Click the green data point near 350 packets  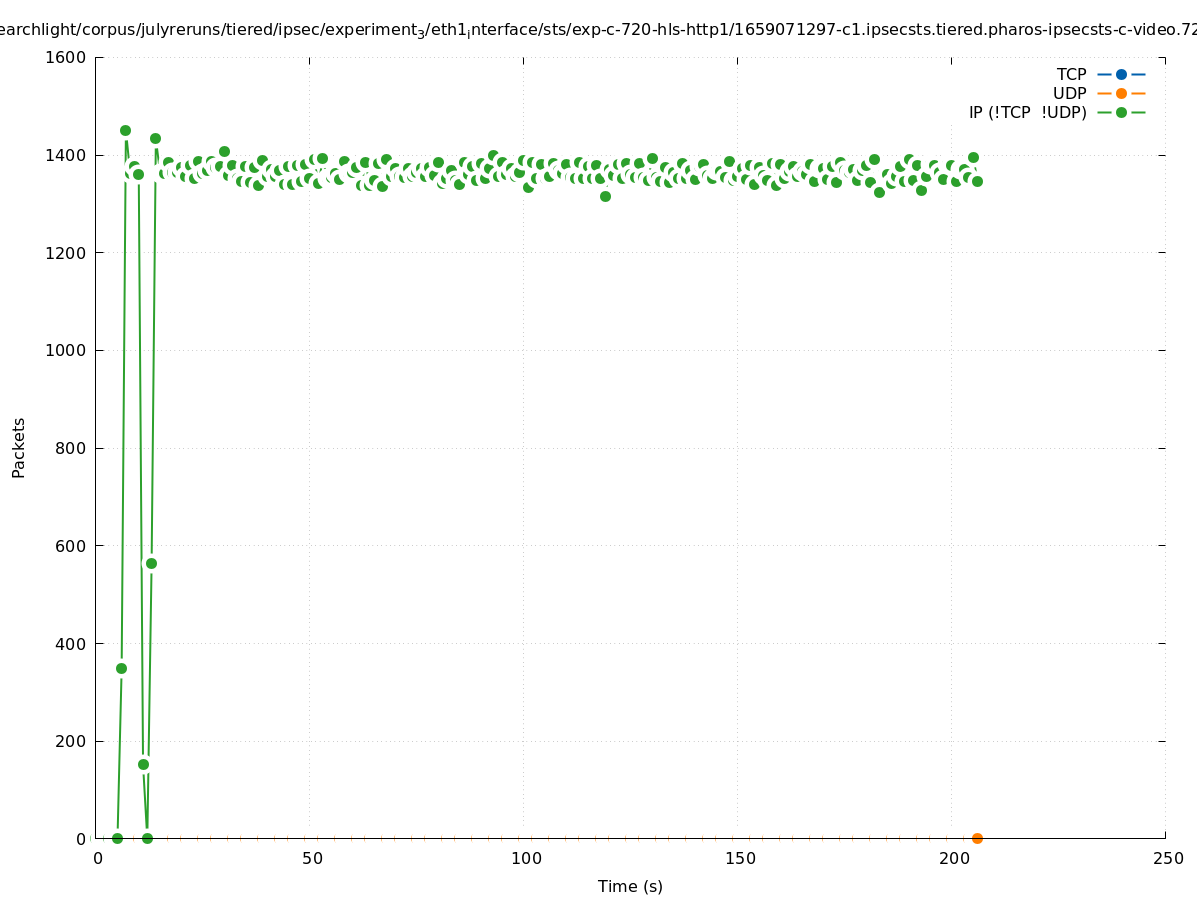tap(121, 668)
